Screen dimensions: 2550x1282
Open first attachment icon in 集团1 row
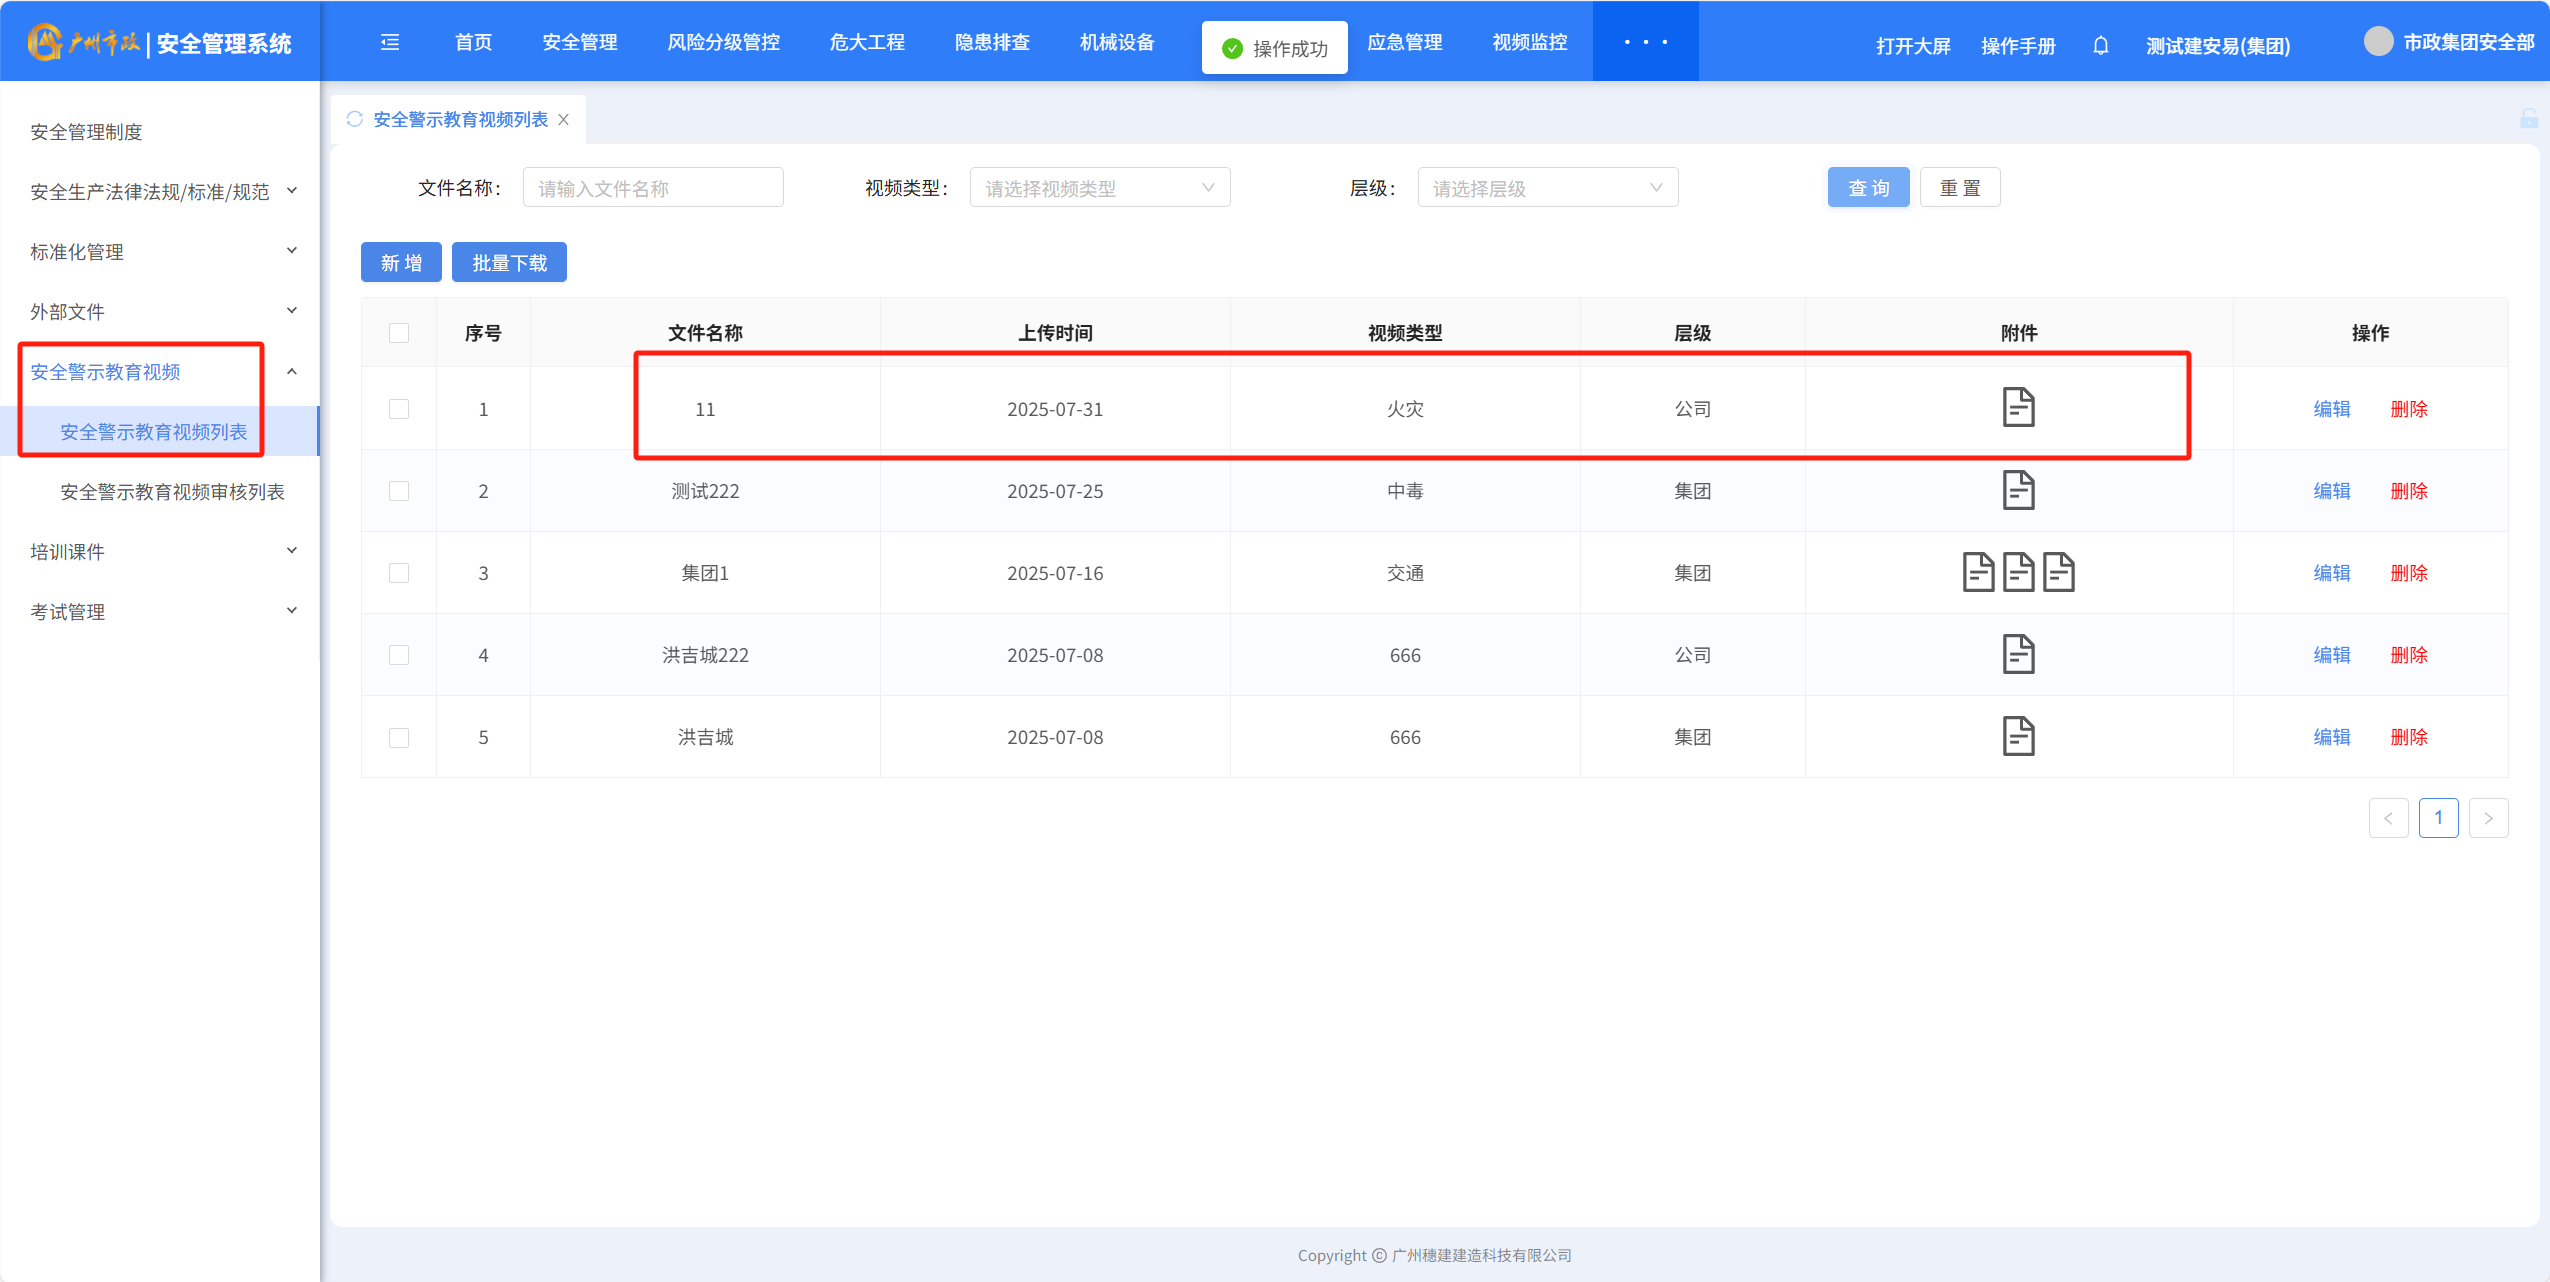1978,572
